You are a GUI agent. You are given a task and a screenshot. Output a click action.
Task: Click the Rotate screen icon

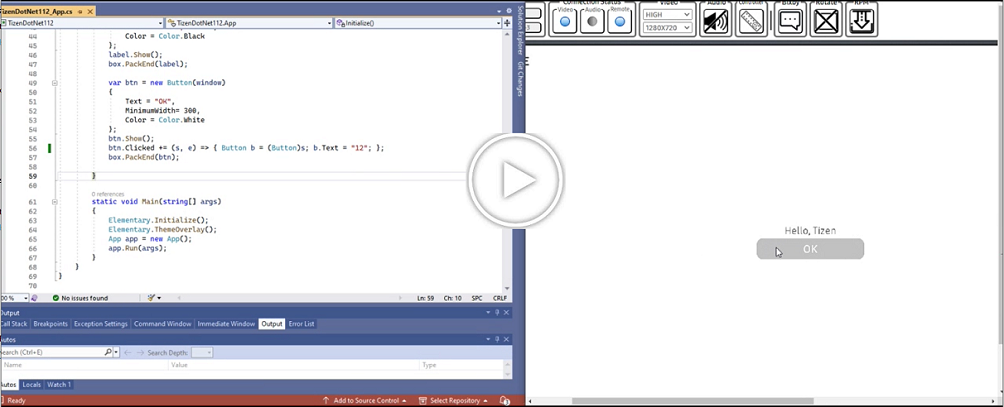point(826,21)
